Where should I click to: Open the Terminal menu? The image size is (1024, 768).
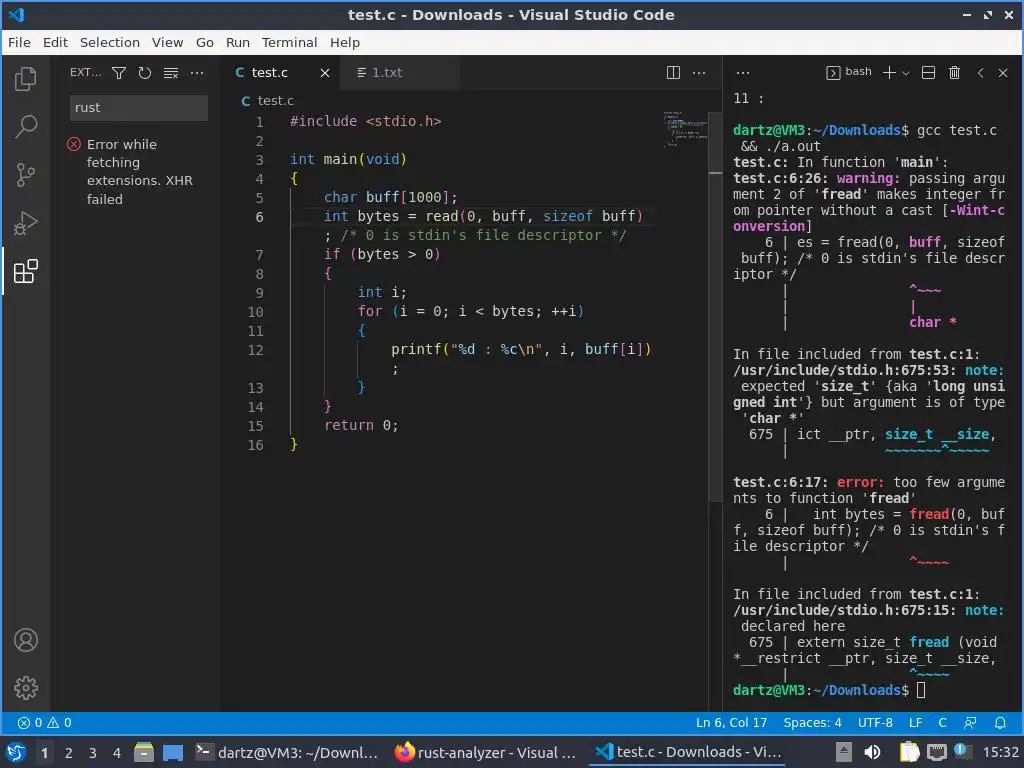click(289, 42)
